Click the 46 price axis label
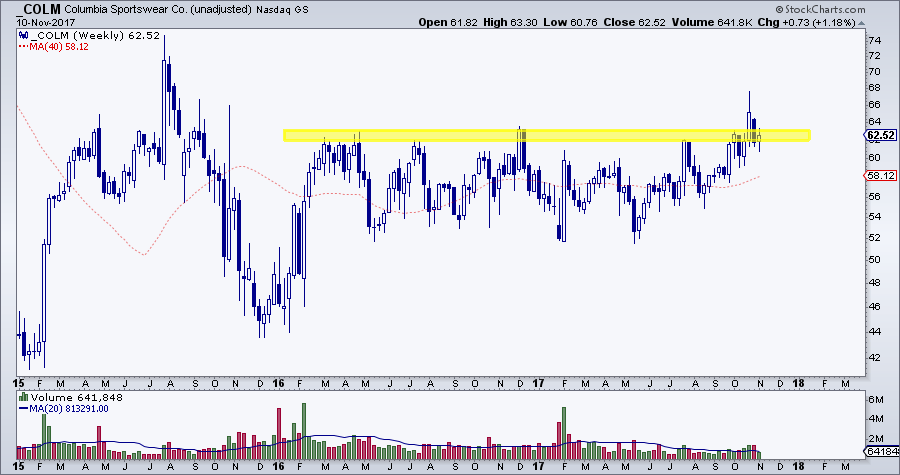 [875, 306]
